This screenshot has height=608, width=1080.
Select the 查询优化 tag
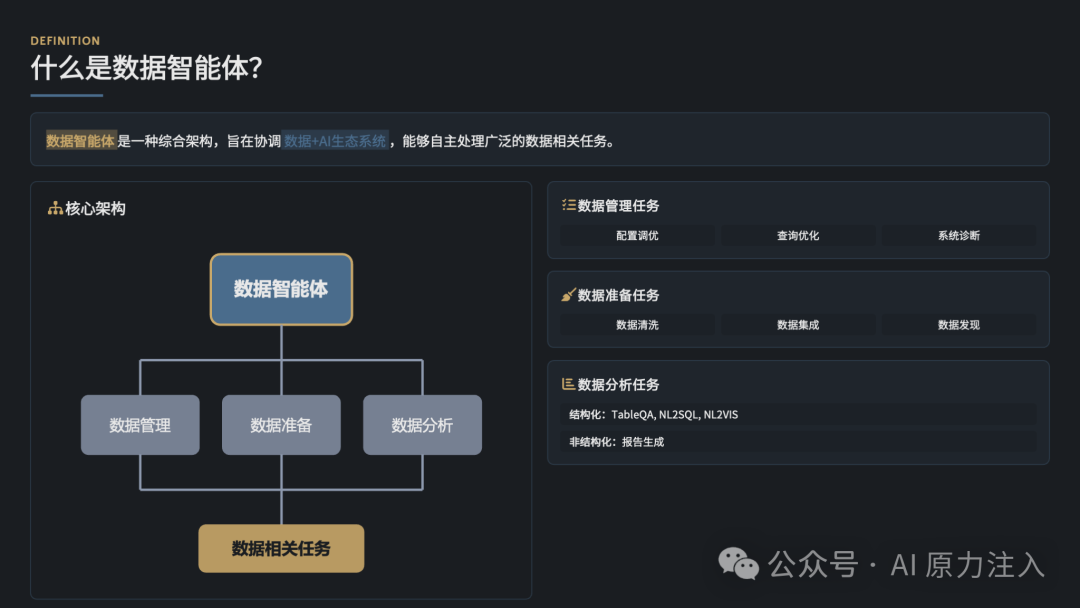[x=798, y=235]
